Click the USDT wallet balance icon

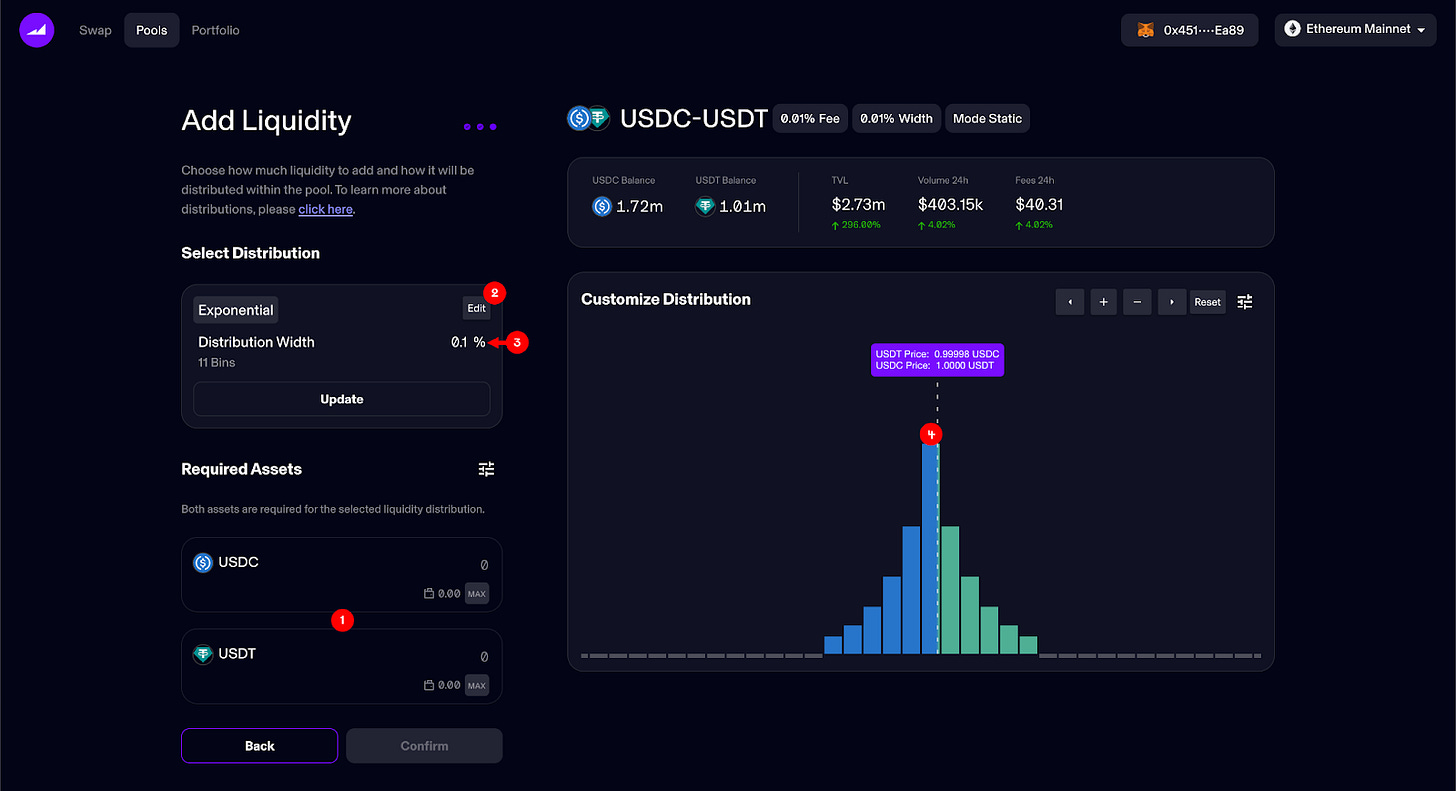pos(429,685)
